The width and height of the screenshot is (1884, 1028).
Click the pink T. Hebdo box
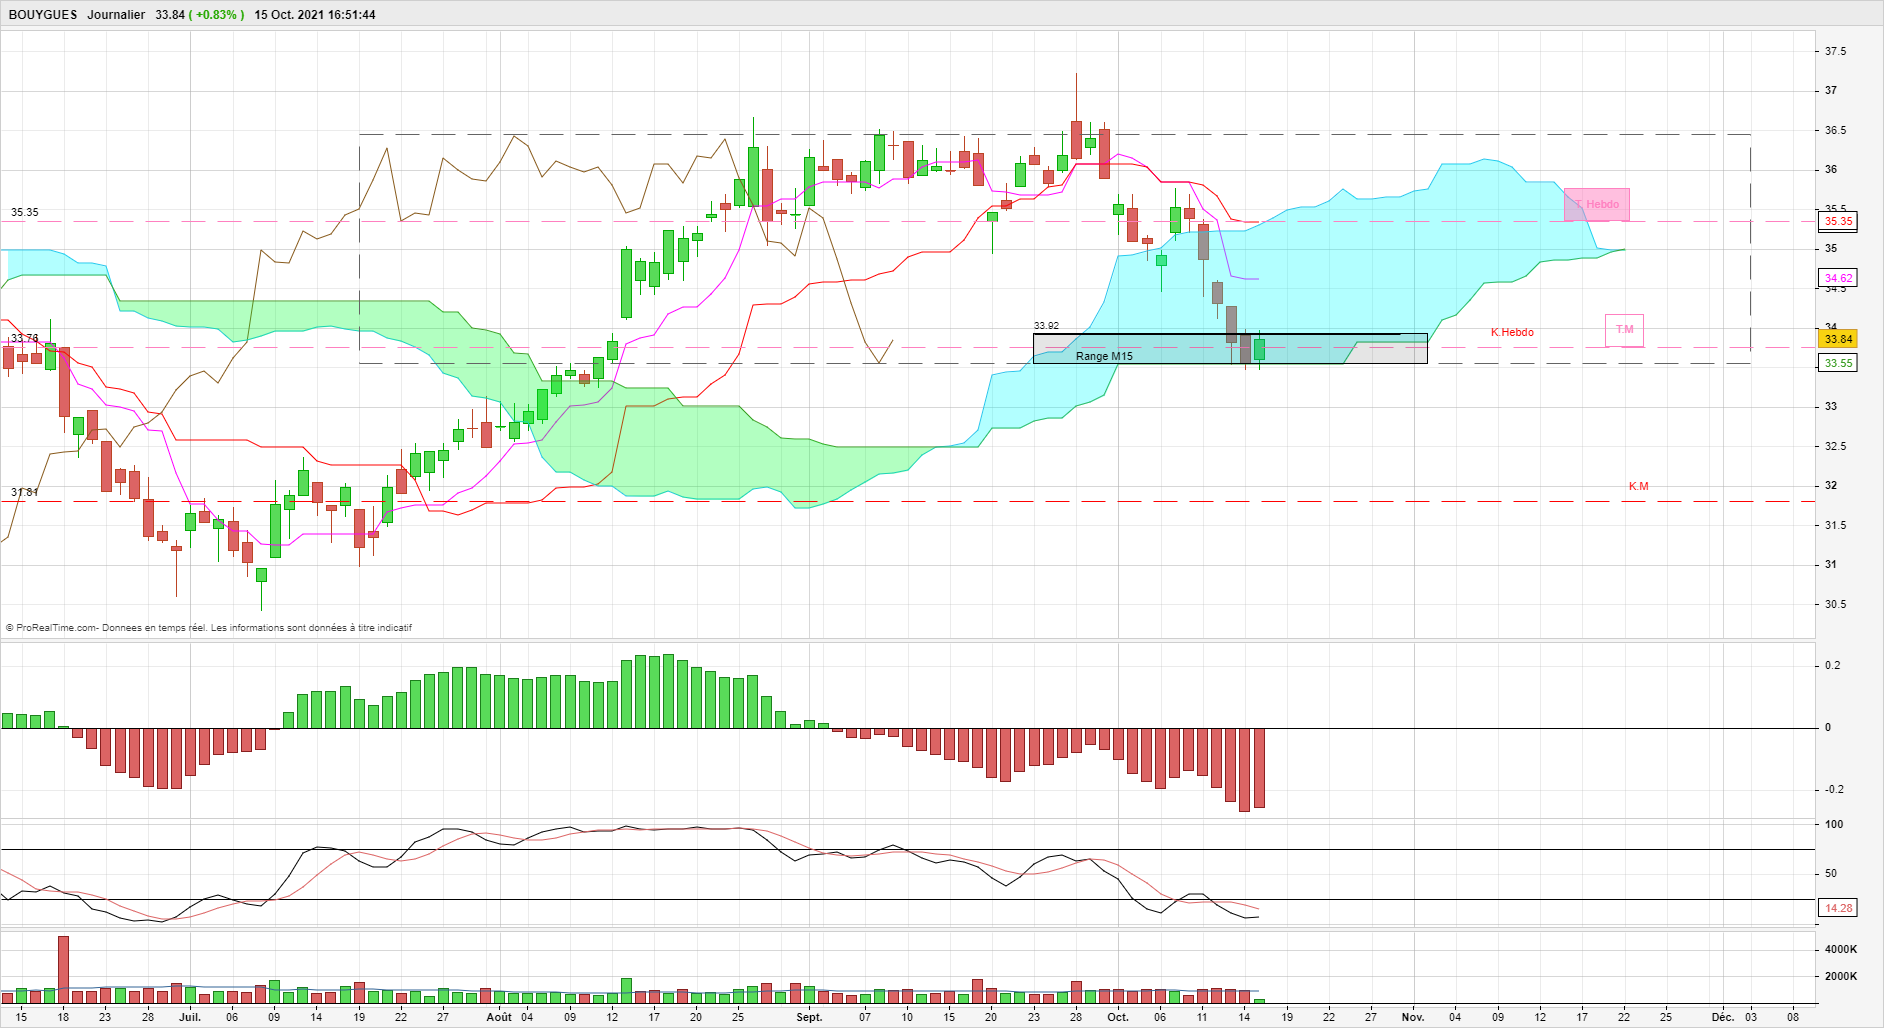click(1597, 204)
